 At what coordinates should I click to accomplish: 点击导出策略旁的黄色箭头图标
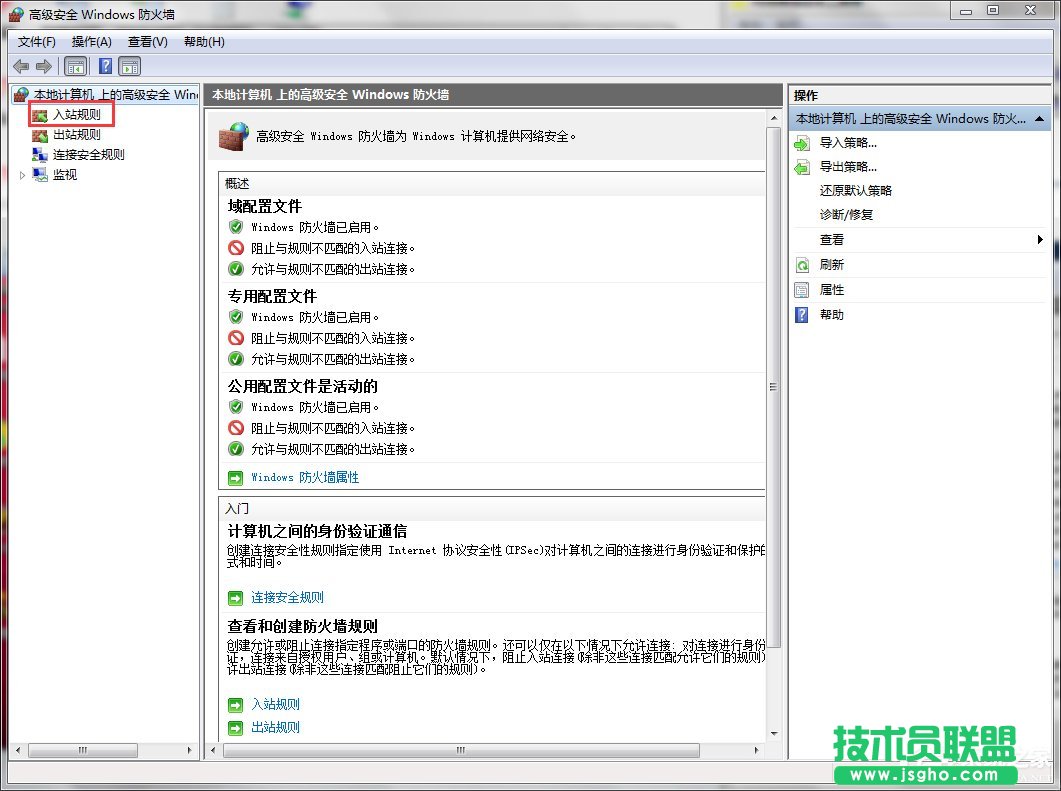pos(801,166)
